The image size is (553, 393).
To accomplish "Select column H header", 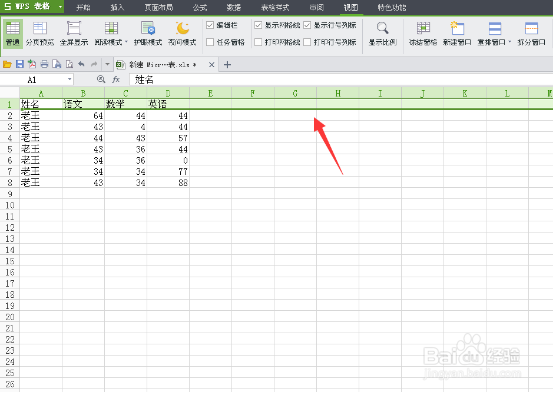I will point(338,93).
